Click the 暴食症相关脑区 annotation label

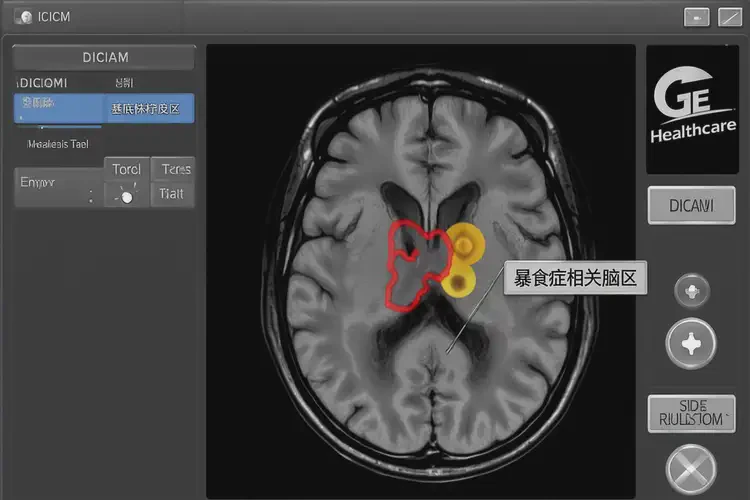tap(574, 279)
